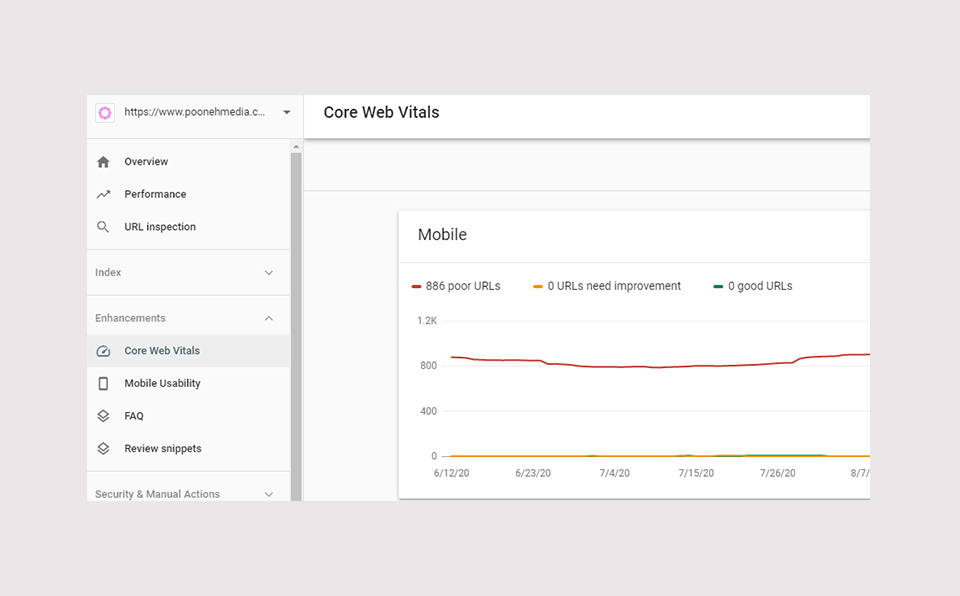Open the Review snippets report
960x596 pixels.
(163, 448)
